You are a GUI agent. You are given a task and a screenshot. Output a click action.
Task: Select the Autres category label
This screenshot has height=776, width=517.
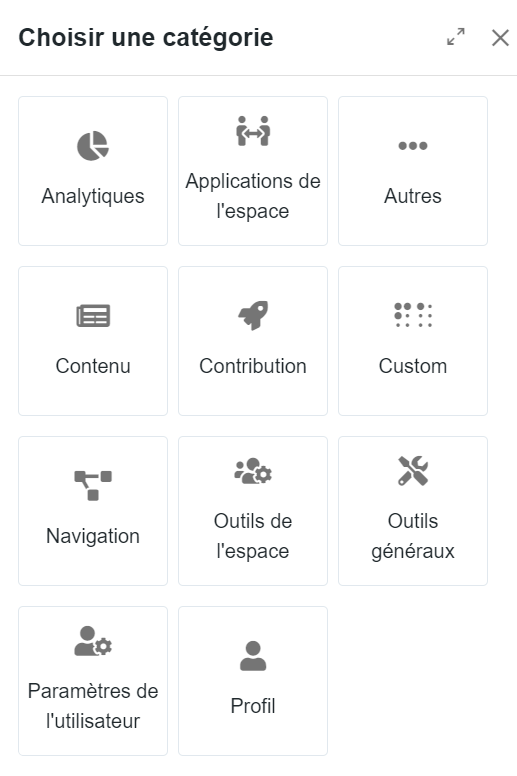click(x=413, y=196)
